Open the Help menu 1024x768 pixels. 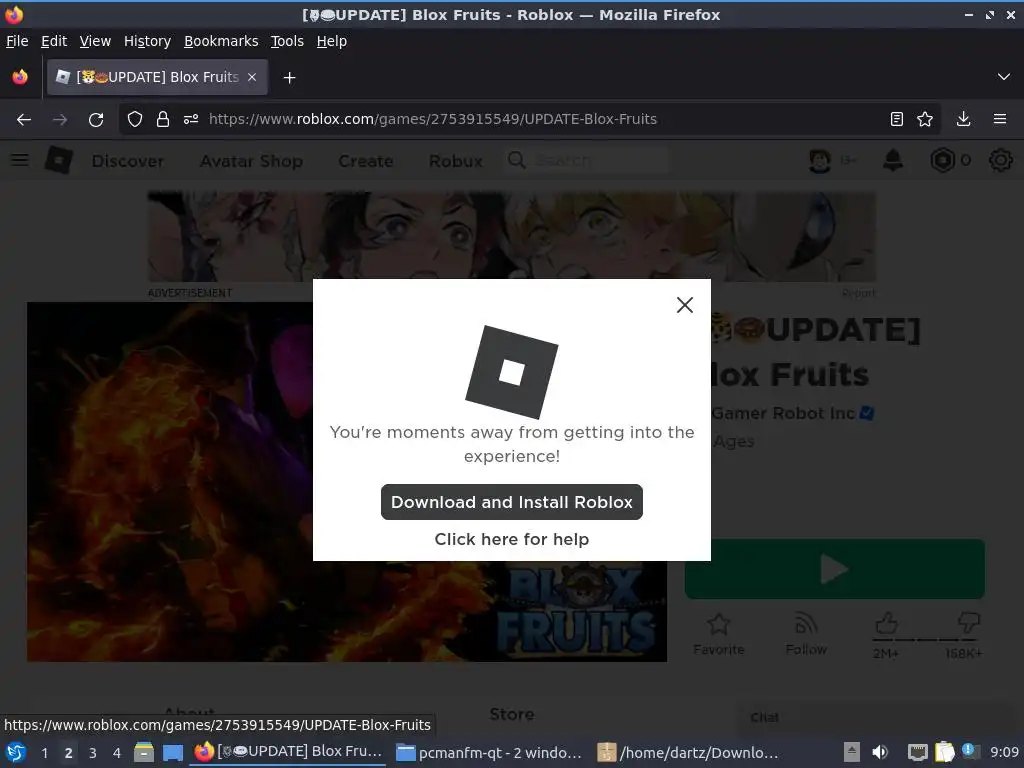tap(332, 41)
